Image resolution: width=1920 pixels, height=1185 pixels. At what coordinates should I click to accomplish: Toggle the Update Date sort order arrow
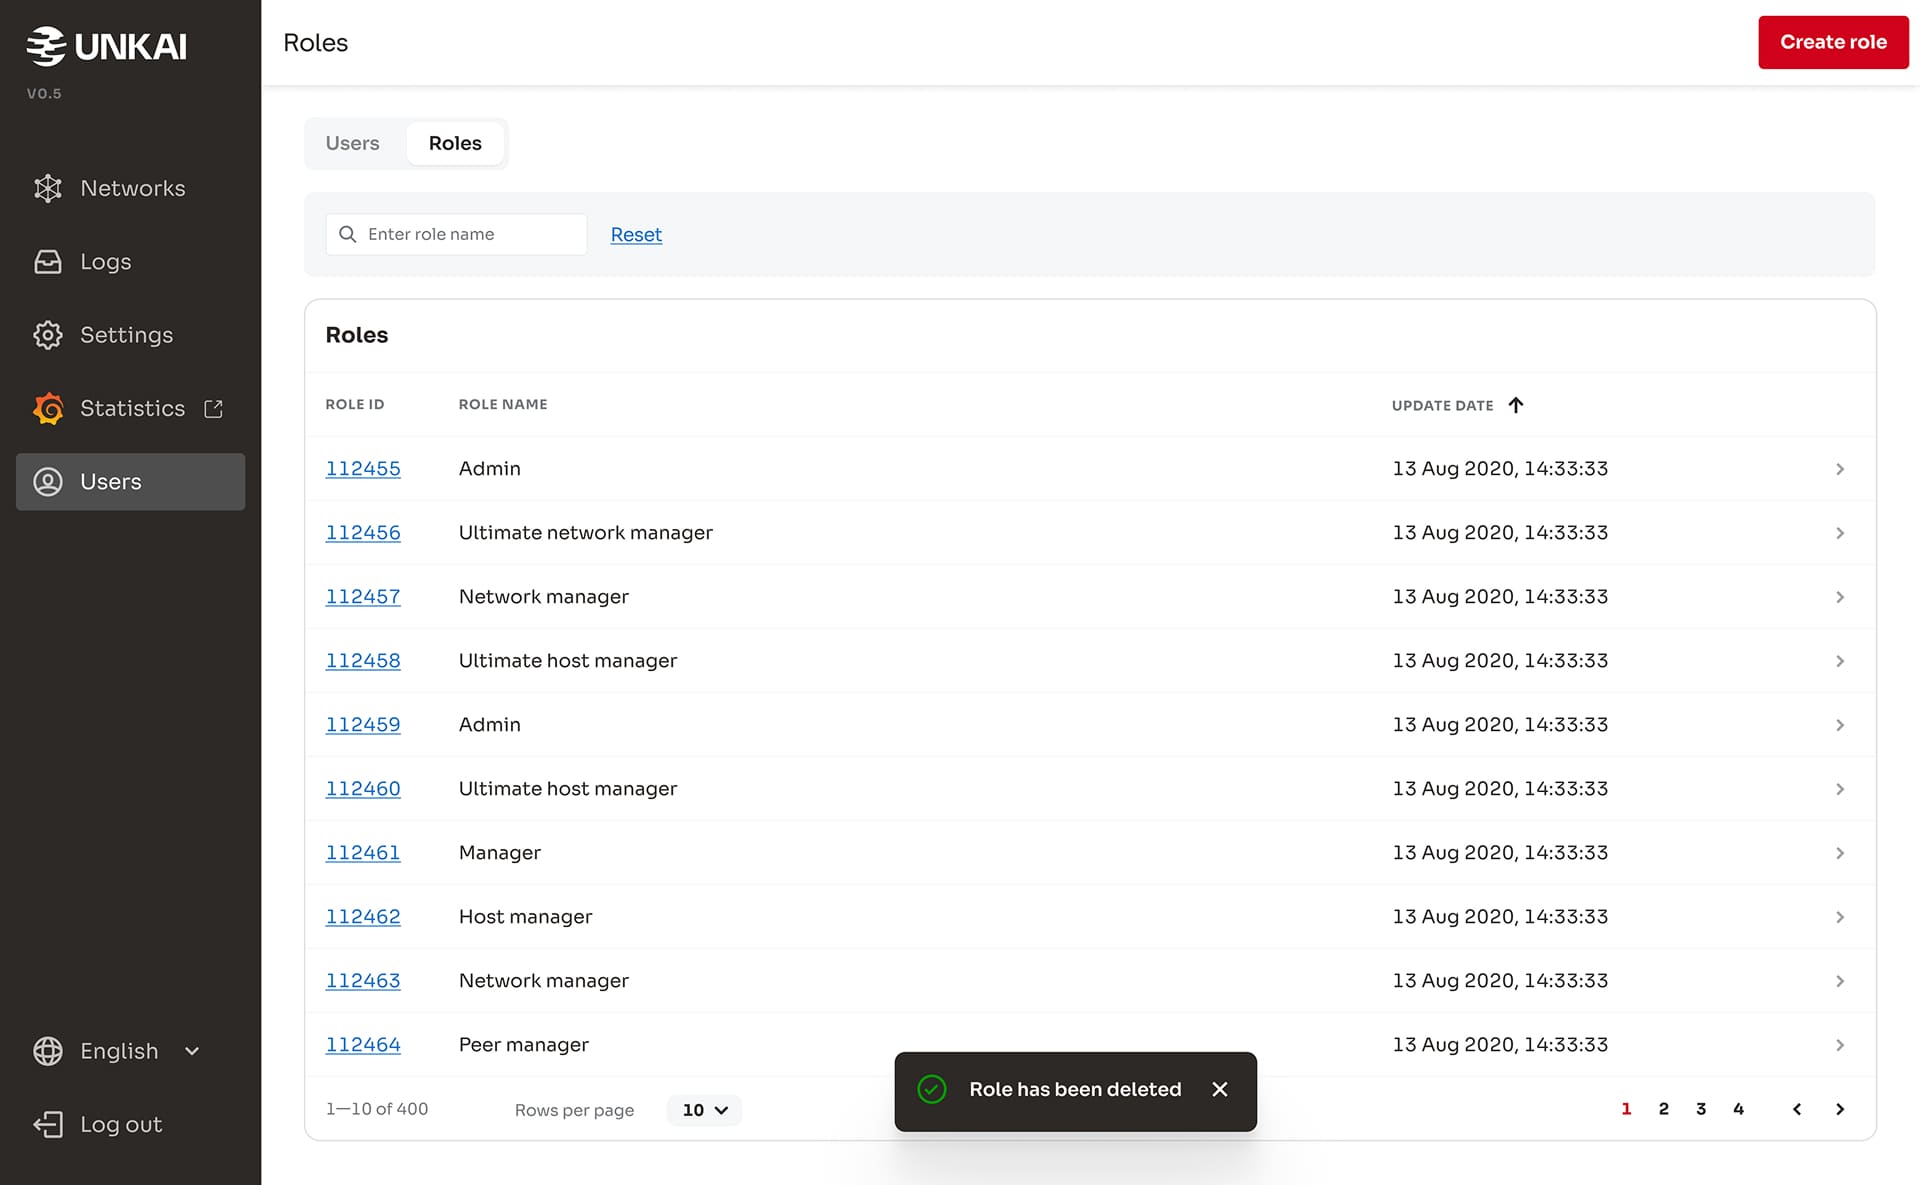pyautogui.click(x=1517, y=405)
